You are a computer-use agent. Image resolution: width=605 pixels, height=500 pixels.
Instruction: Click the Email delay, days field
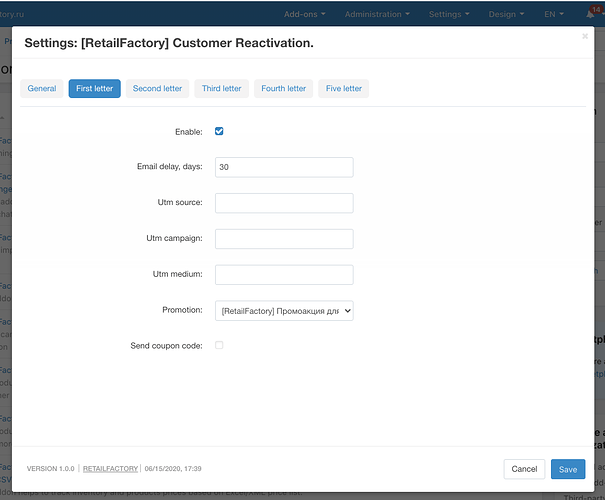tap(284, 167)
